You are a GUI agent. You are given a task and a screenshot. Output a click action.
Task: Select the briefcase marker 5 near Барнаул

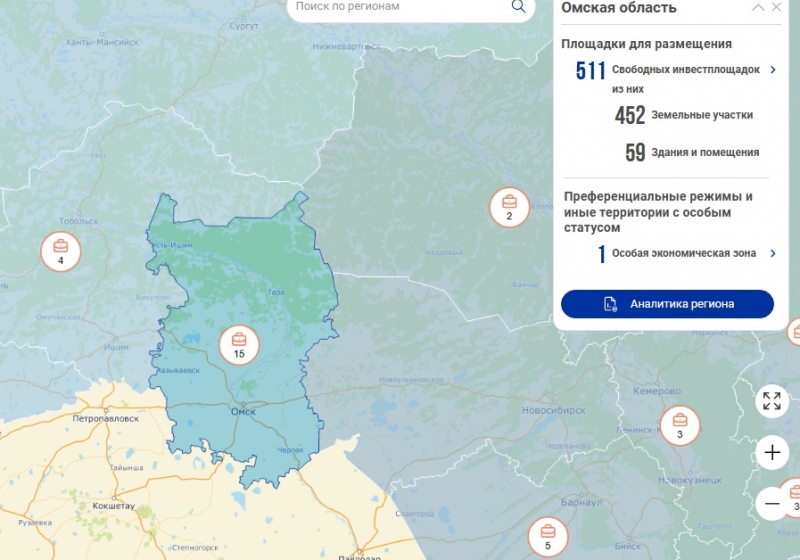548,537
